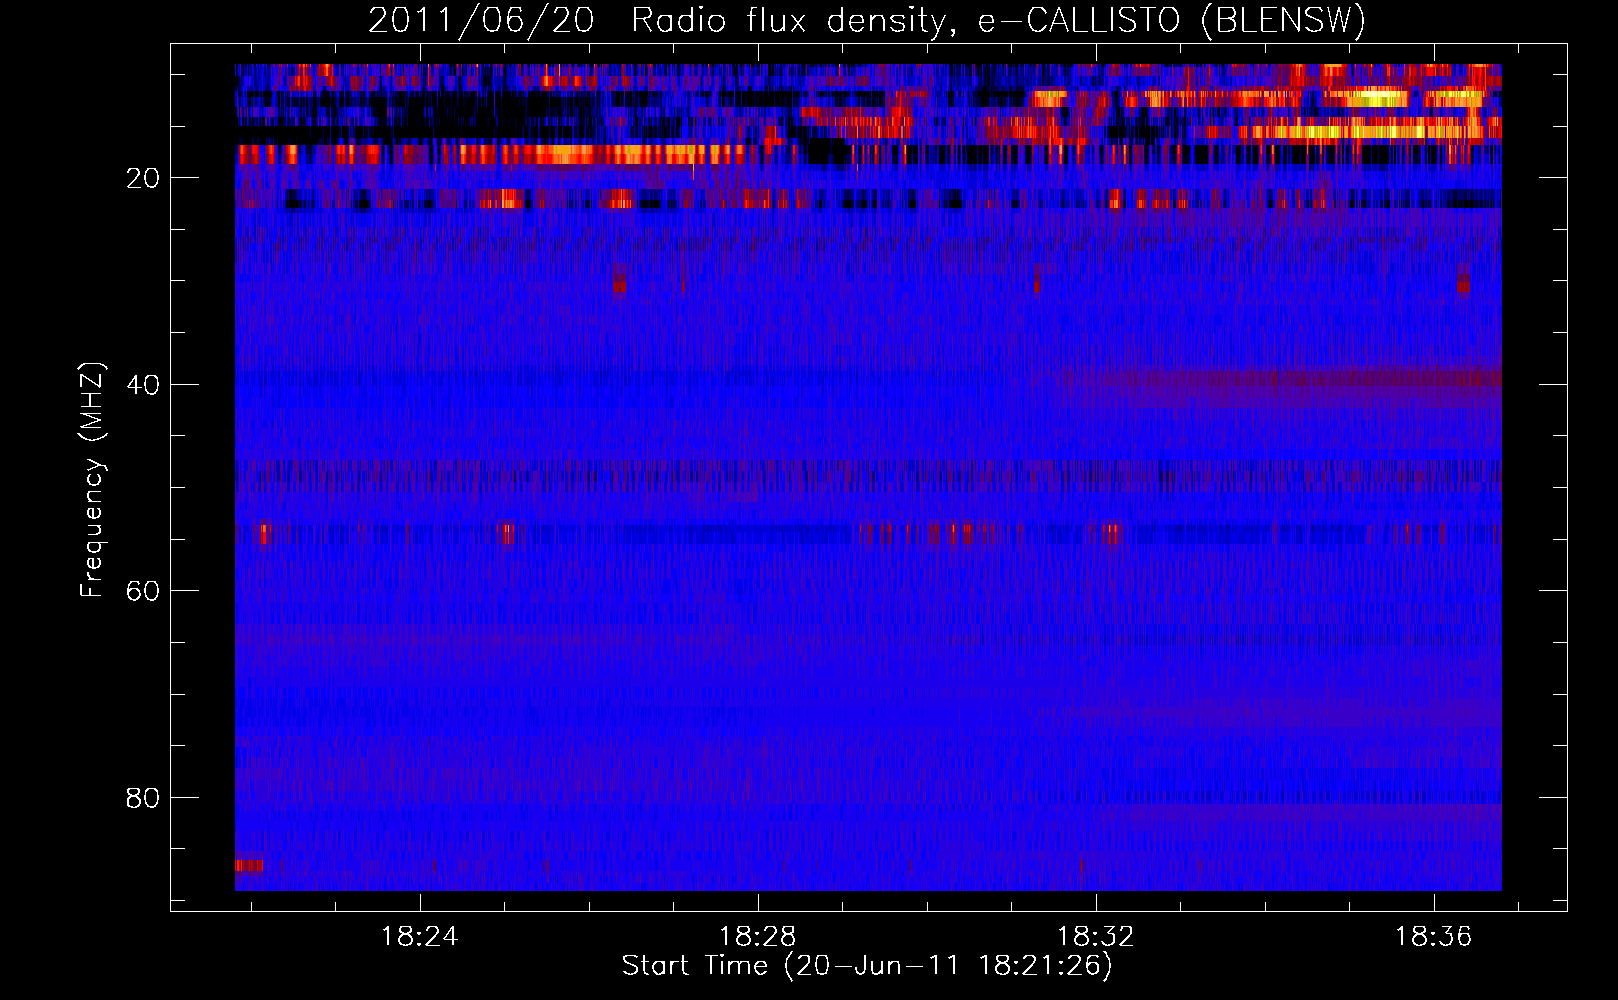This screenshot has height=1000, width=1618.
Task: Click the 'Frequency (MHZ)' axis label
Action: pyautogui.click(x=91, y=480)
